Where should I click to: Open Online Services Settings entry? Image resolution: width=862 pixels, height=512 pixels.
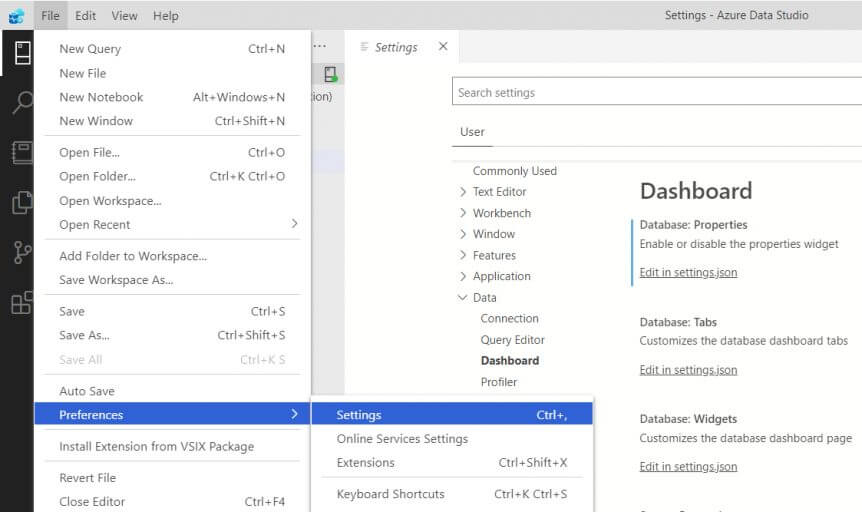point(452,439)
